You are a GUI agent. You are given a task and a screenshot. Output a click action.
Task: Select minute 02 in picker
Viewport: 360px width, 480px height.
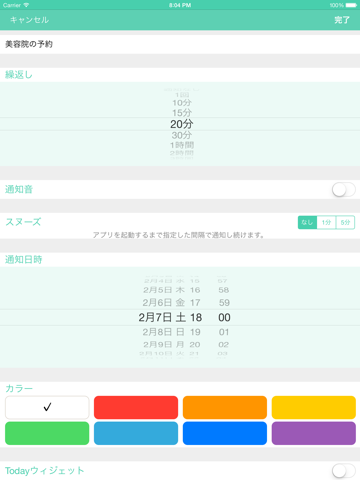(x=224, y=344)
